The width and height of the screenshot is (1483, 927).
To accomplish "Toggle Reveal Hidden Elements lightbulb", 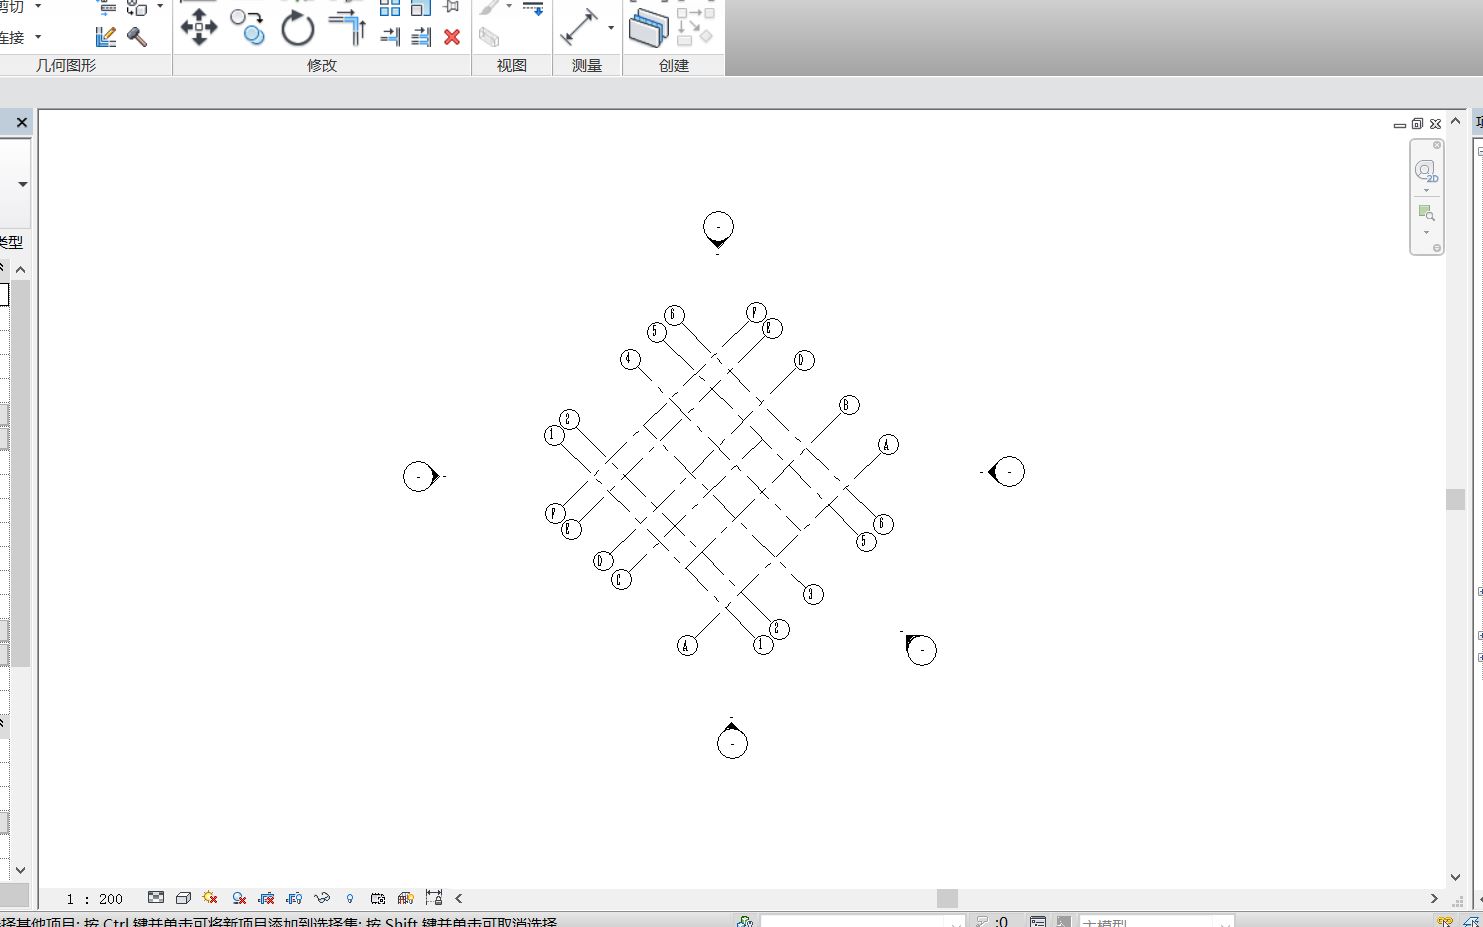I will pos(349,898).
